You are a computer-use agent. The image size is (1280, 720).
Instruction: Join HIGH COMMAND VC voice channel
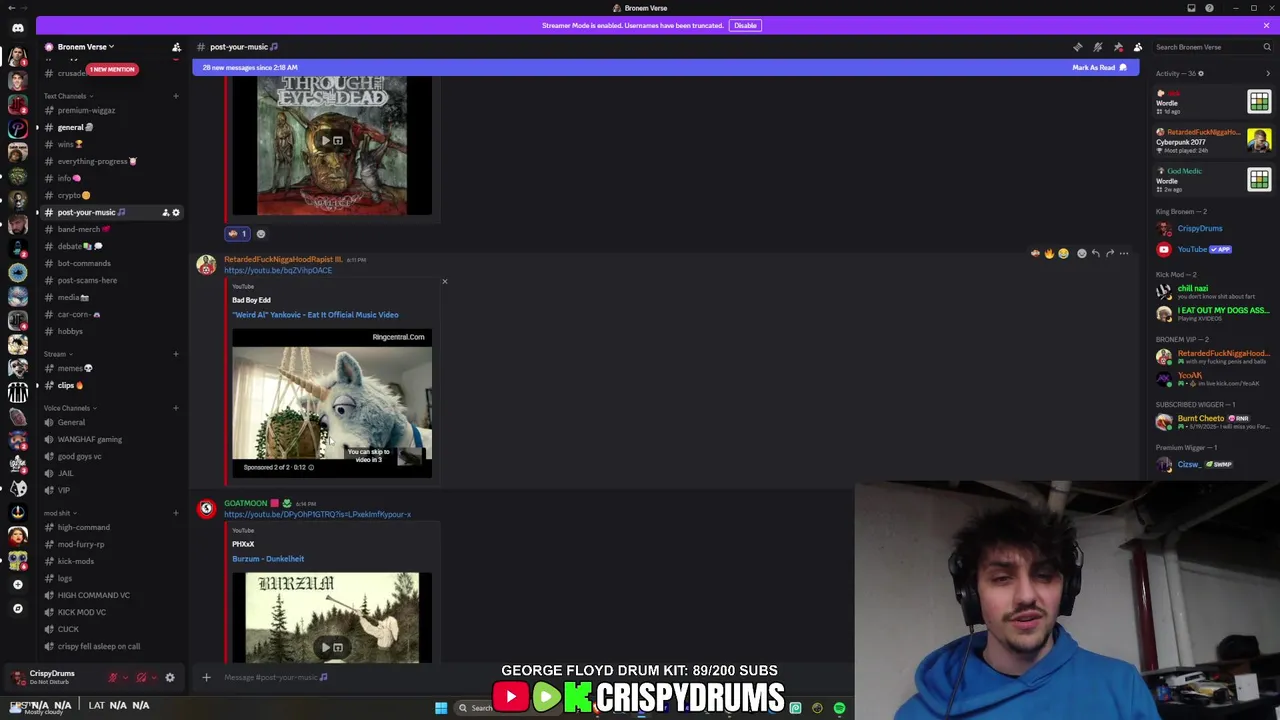110,595
